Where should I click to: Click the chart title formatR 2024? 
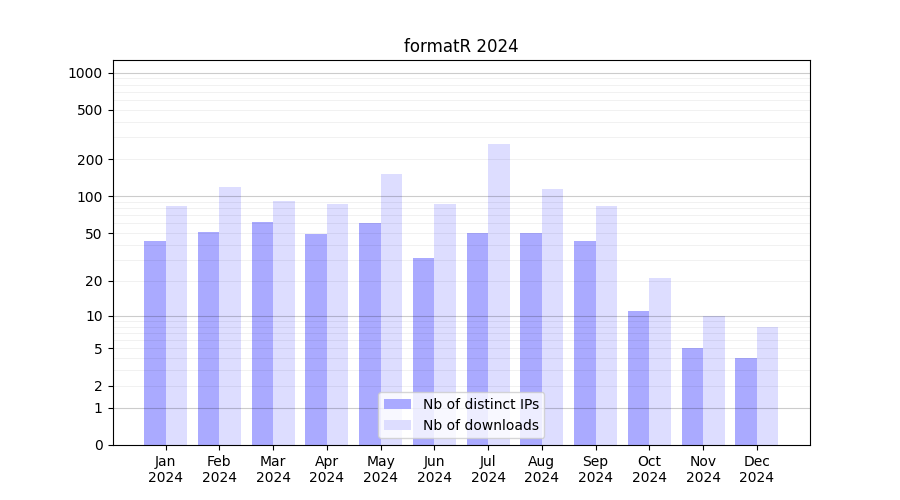click(461, 46)
